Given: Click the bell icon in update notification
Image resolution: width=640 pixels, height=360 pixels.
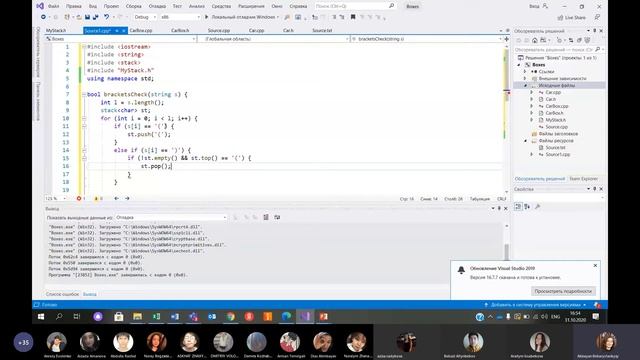Looking at the screenshot, I should (x=461, y=270).
